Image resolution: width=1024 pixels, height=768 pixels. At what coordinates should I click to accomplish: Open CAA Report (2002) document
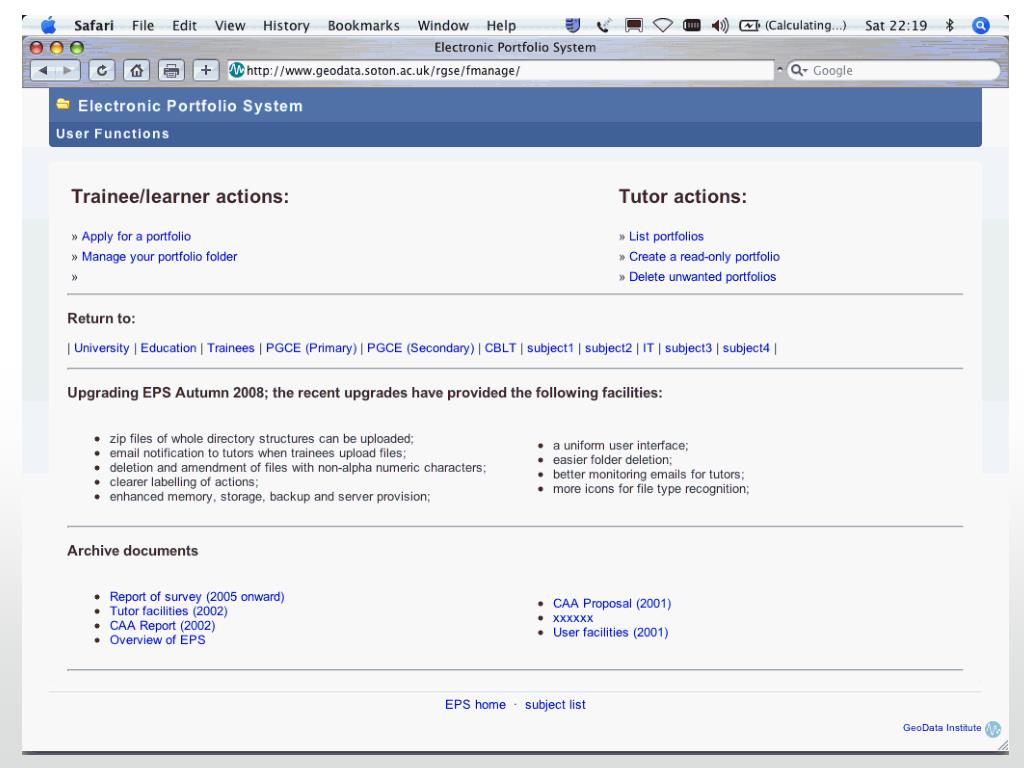(162, 626)
